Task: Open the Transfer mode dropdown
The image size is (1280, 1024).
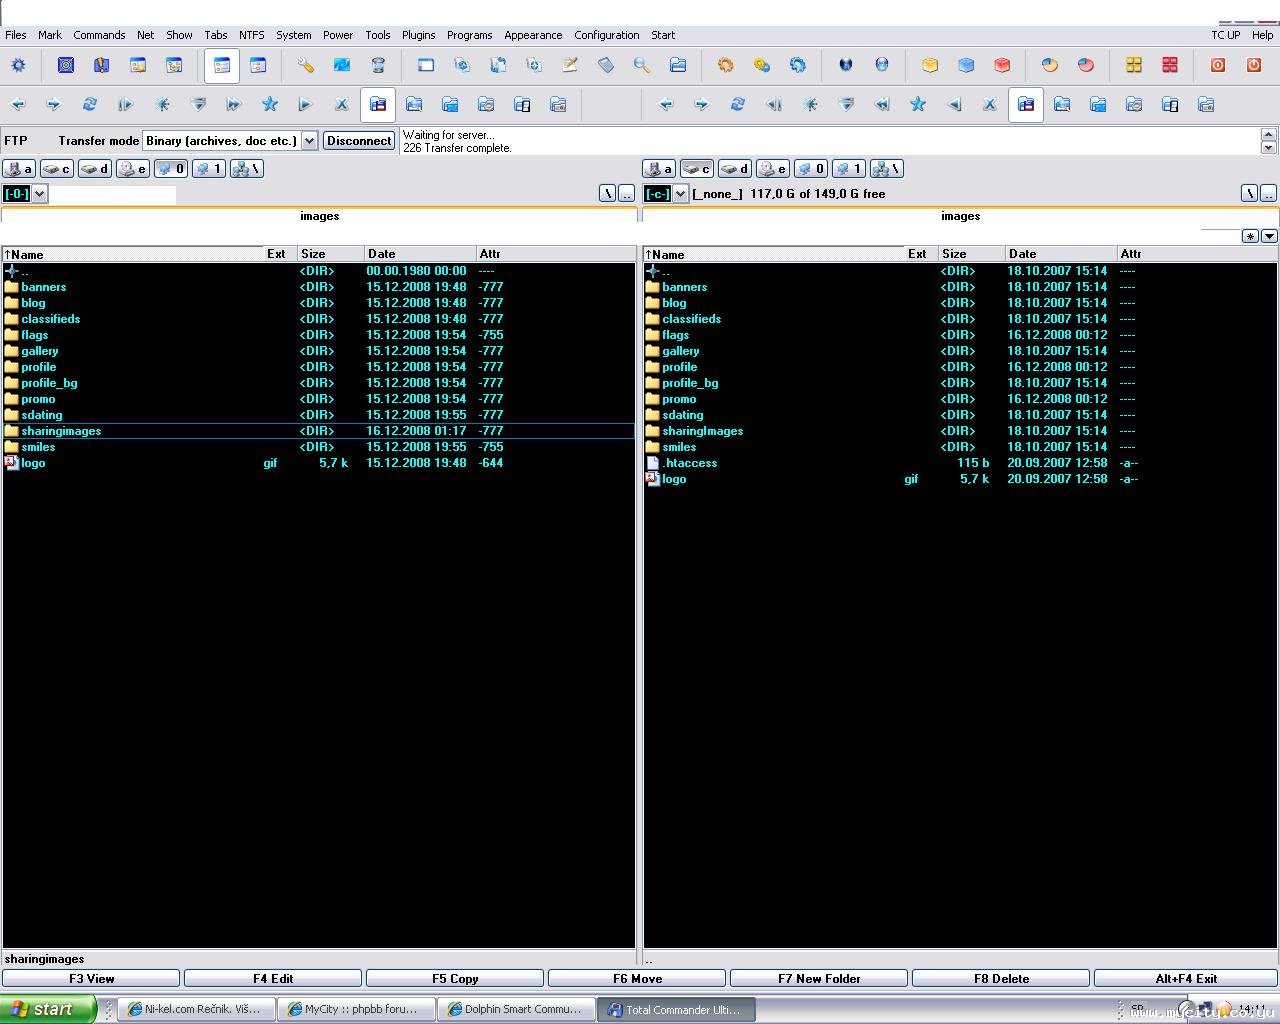Action: pos(309,141)
